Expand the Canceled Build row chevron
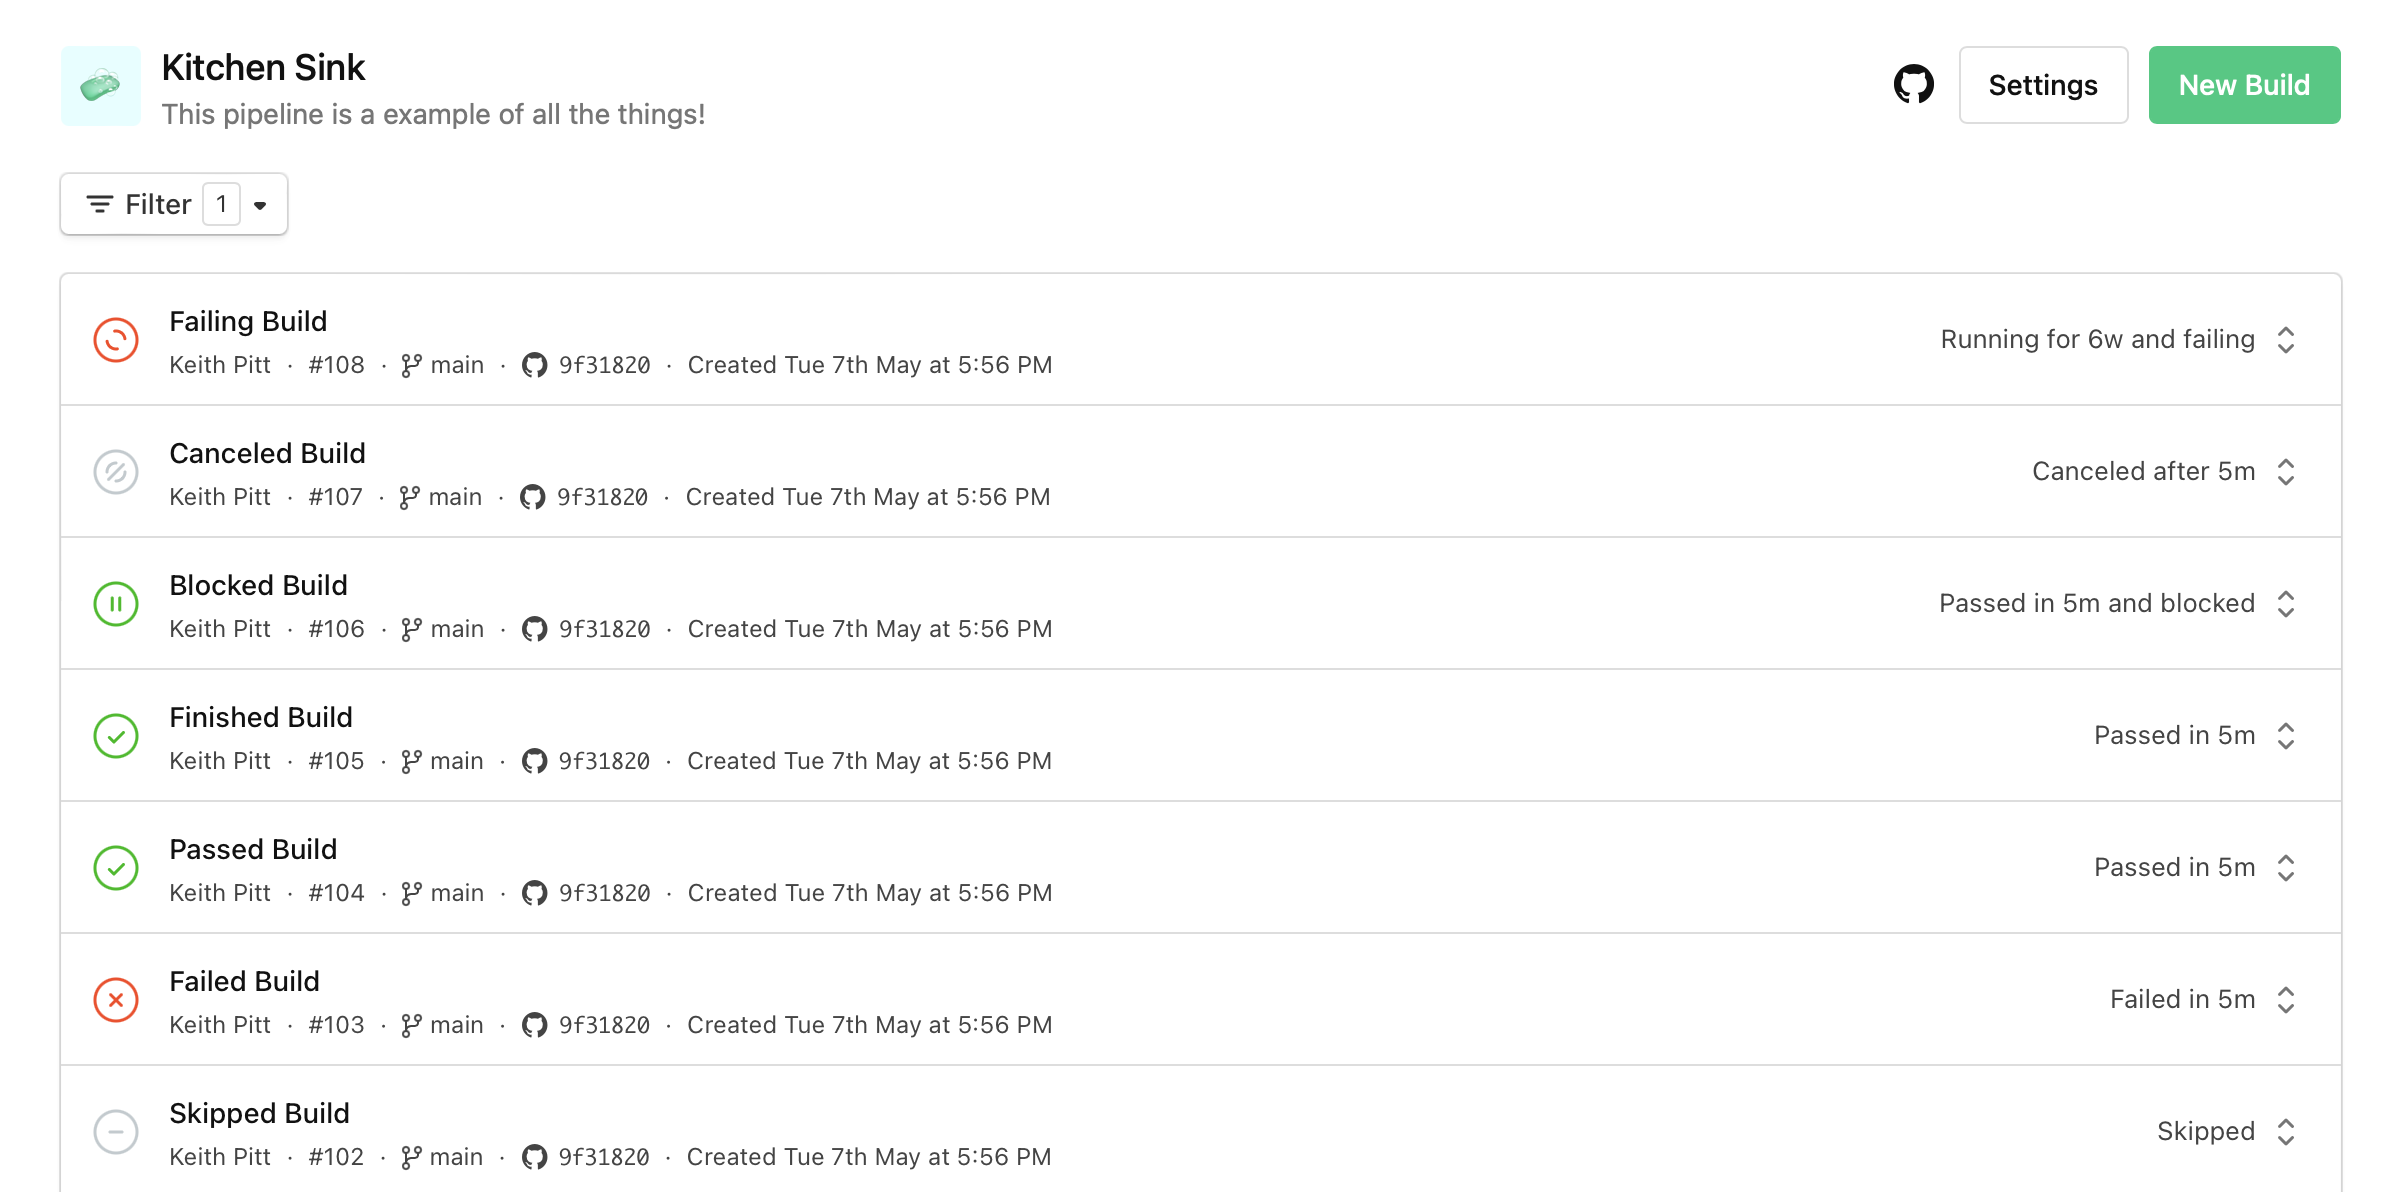Viewport: 2400px width, 1192px height. tap(2286, 472)
